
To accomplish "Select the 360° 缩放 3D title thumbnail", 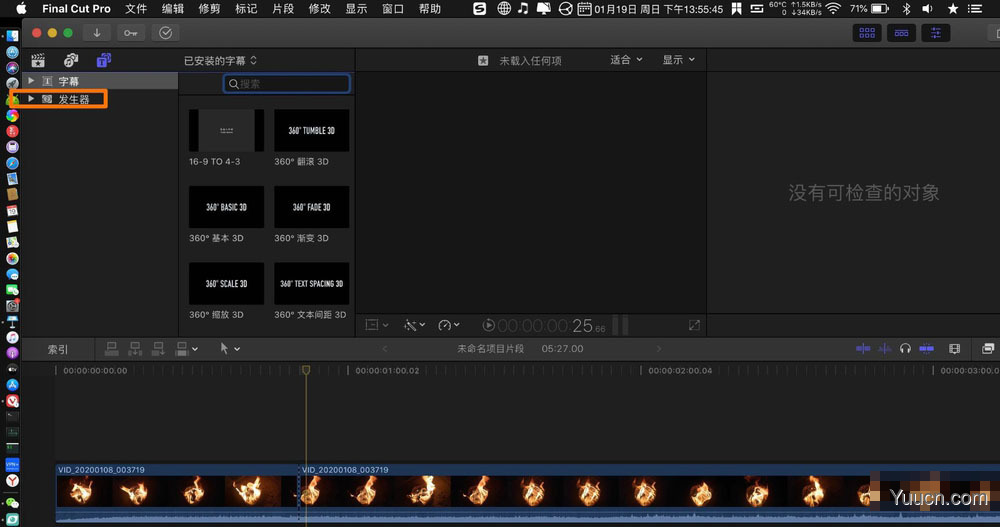I will pyautogui.click(x=226, y=283).
